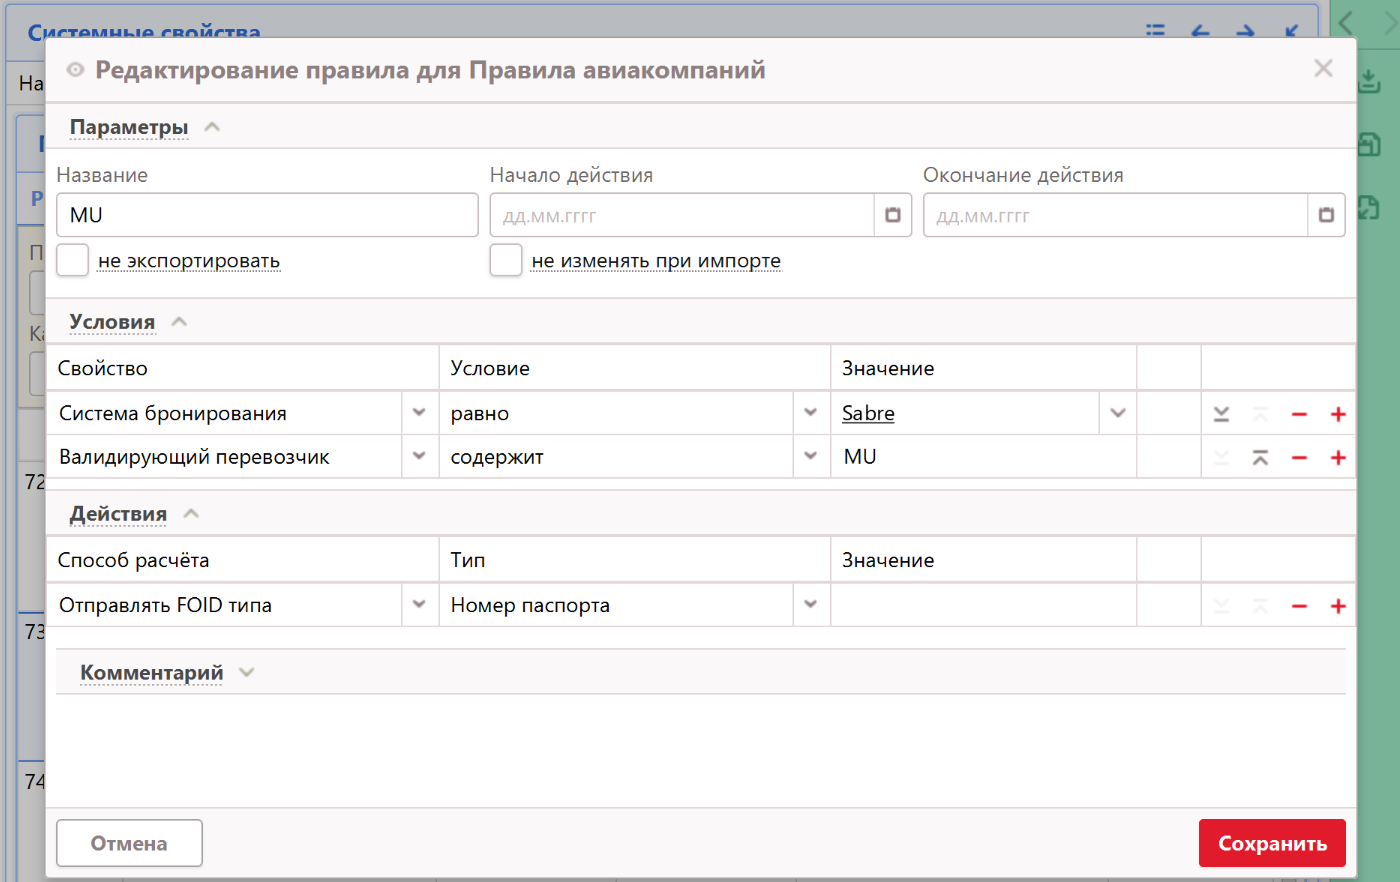Image resolution: width=1400 pixels, height=882 pixels.
Task: Open calendar for Начало действия date
Action: 893,215
